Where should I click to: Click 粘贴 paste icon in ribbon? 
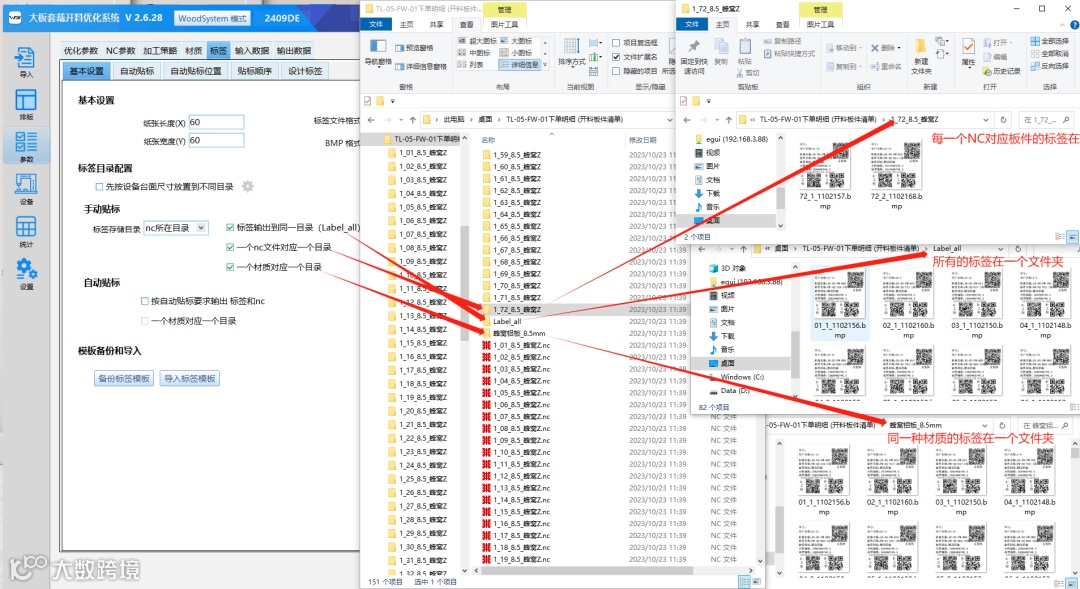click(745, 46)
